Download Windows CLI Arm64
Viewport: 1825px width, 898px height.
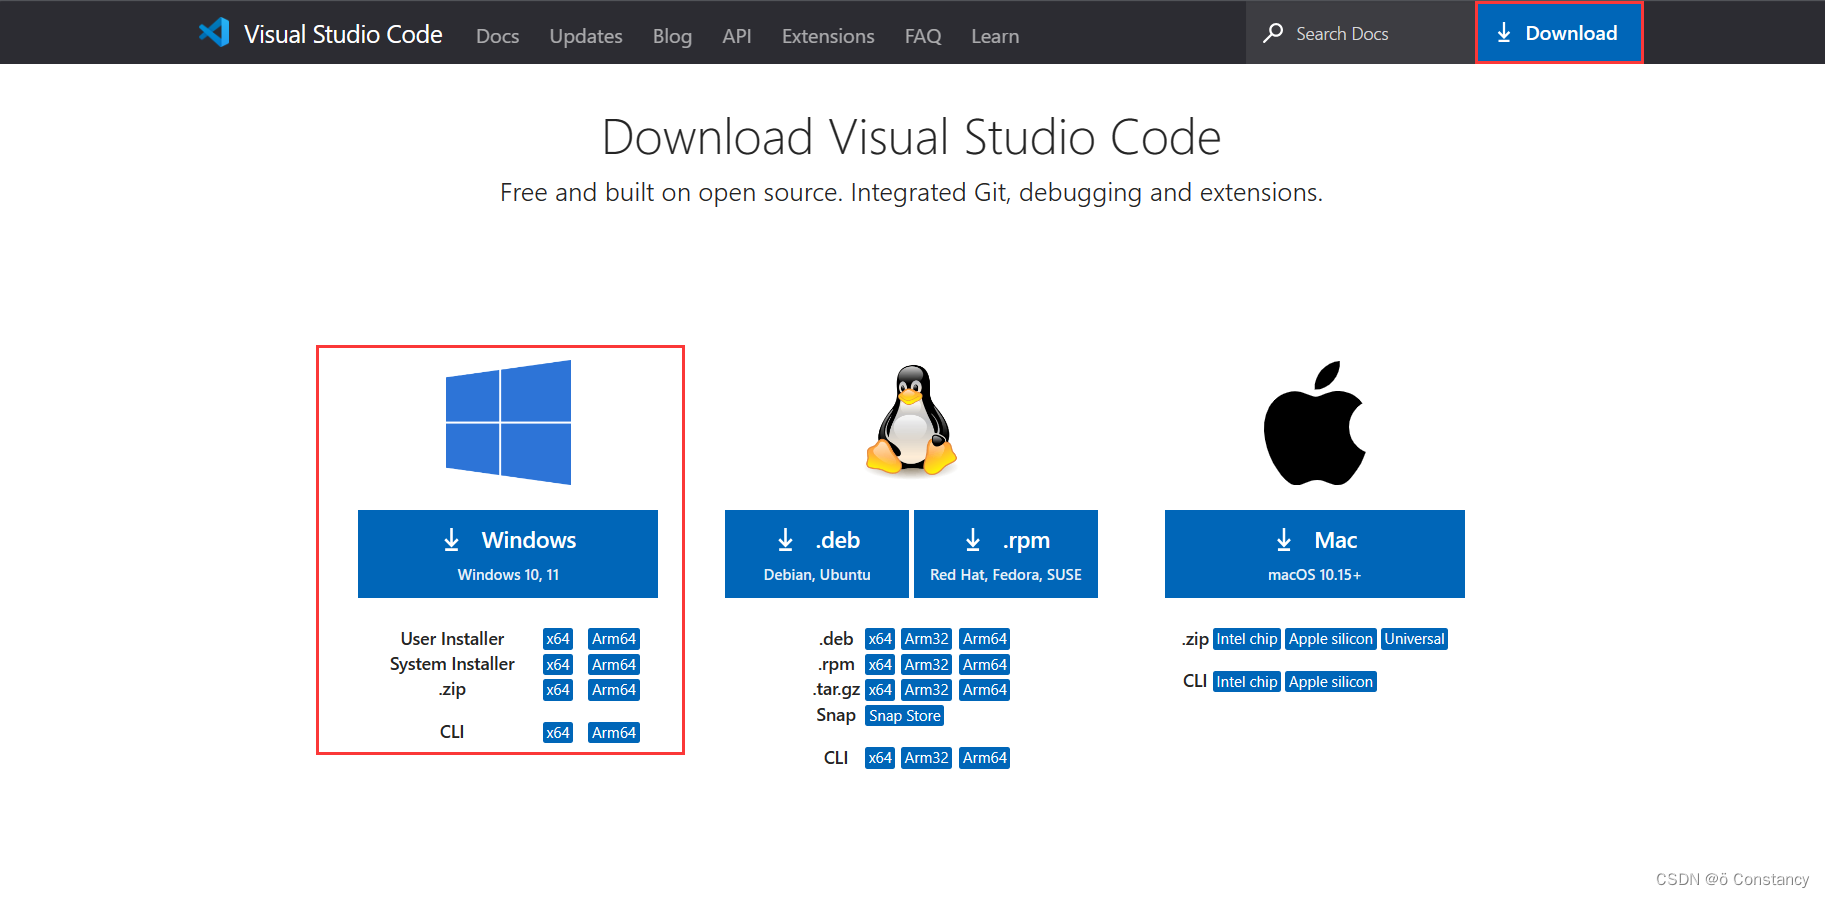pyautogui.click(x=614, y=733)
